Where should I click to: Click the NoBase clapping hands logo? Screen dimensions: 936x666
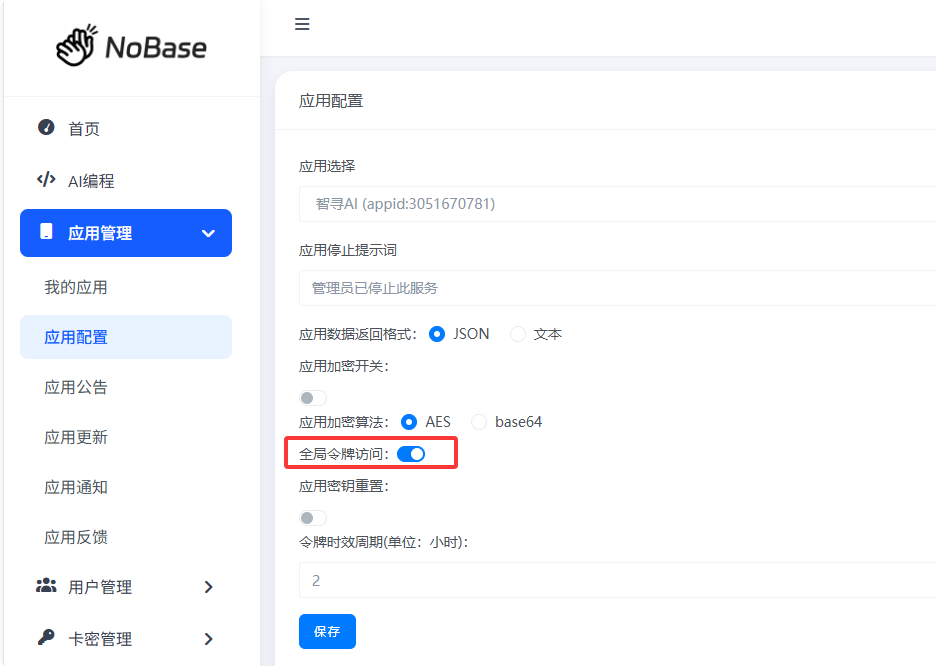(x=78, y=46)
